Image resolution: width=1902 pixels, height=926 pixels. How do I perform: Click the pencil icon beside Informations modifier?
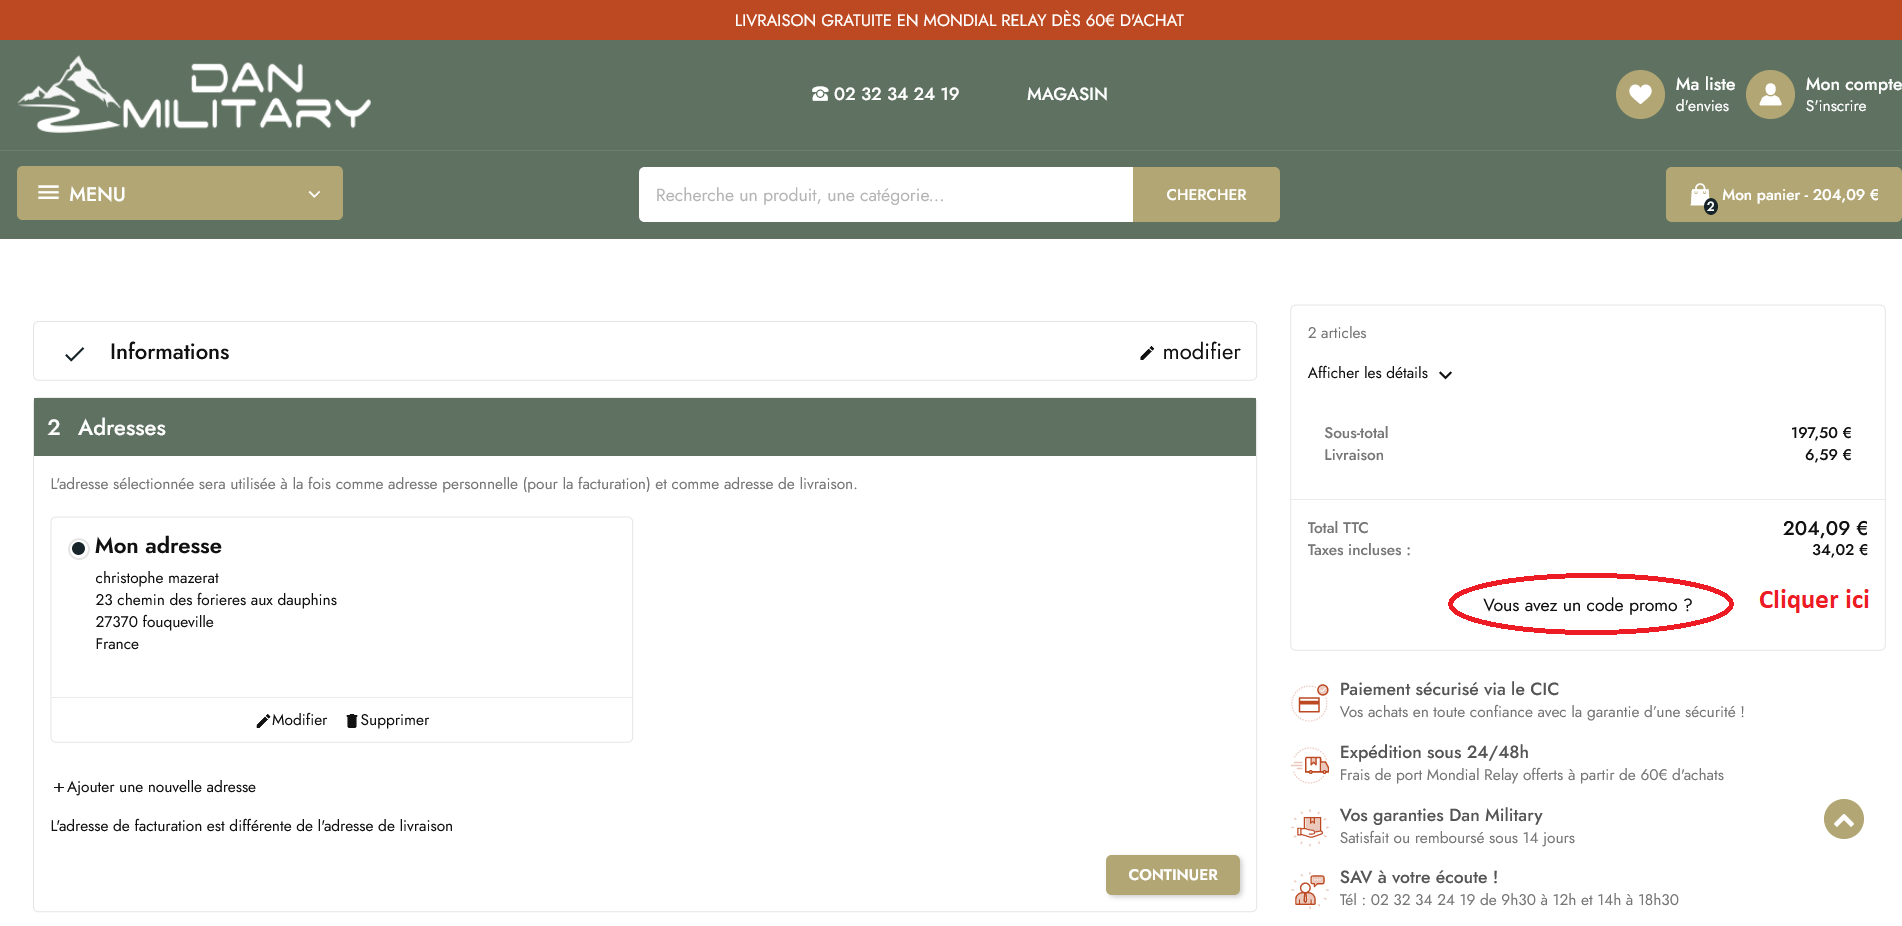tap(1147, 353)
